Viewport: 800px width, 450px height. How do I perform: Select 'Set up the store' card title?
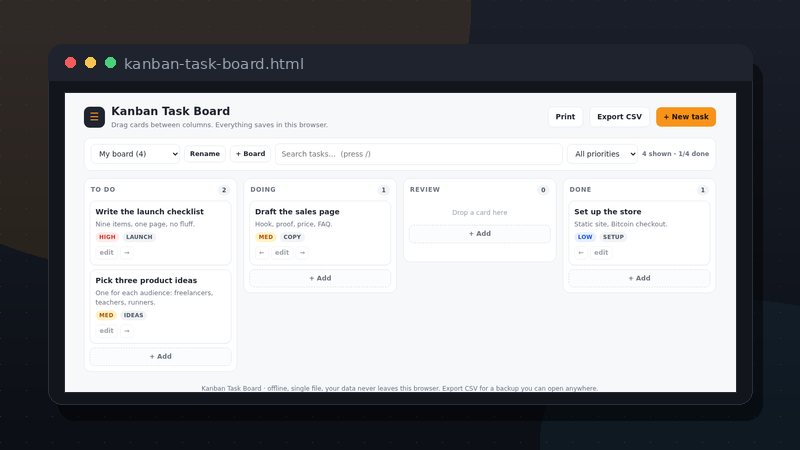click(608, 212)
